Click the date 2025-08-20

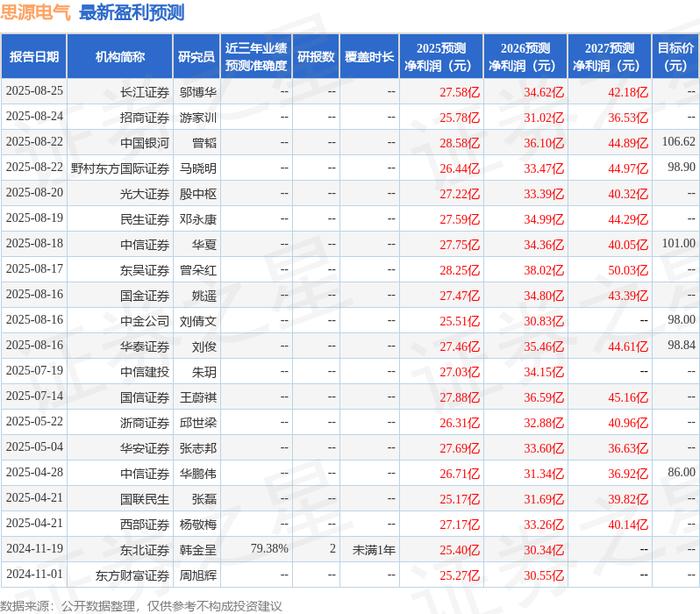(34, 193)
